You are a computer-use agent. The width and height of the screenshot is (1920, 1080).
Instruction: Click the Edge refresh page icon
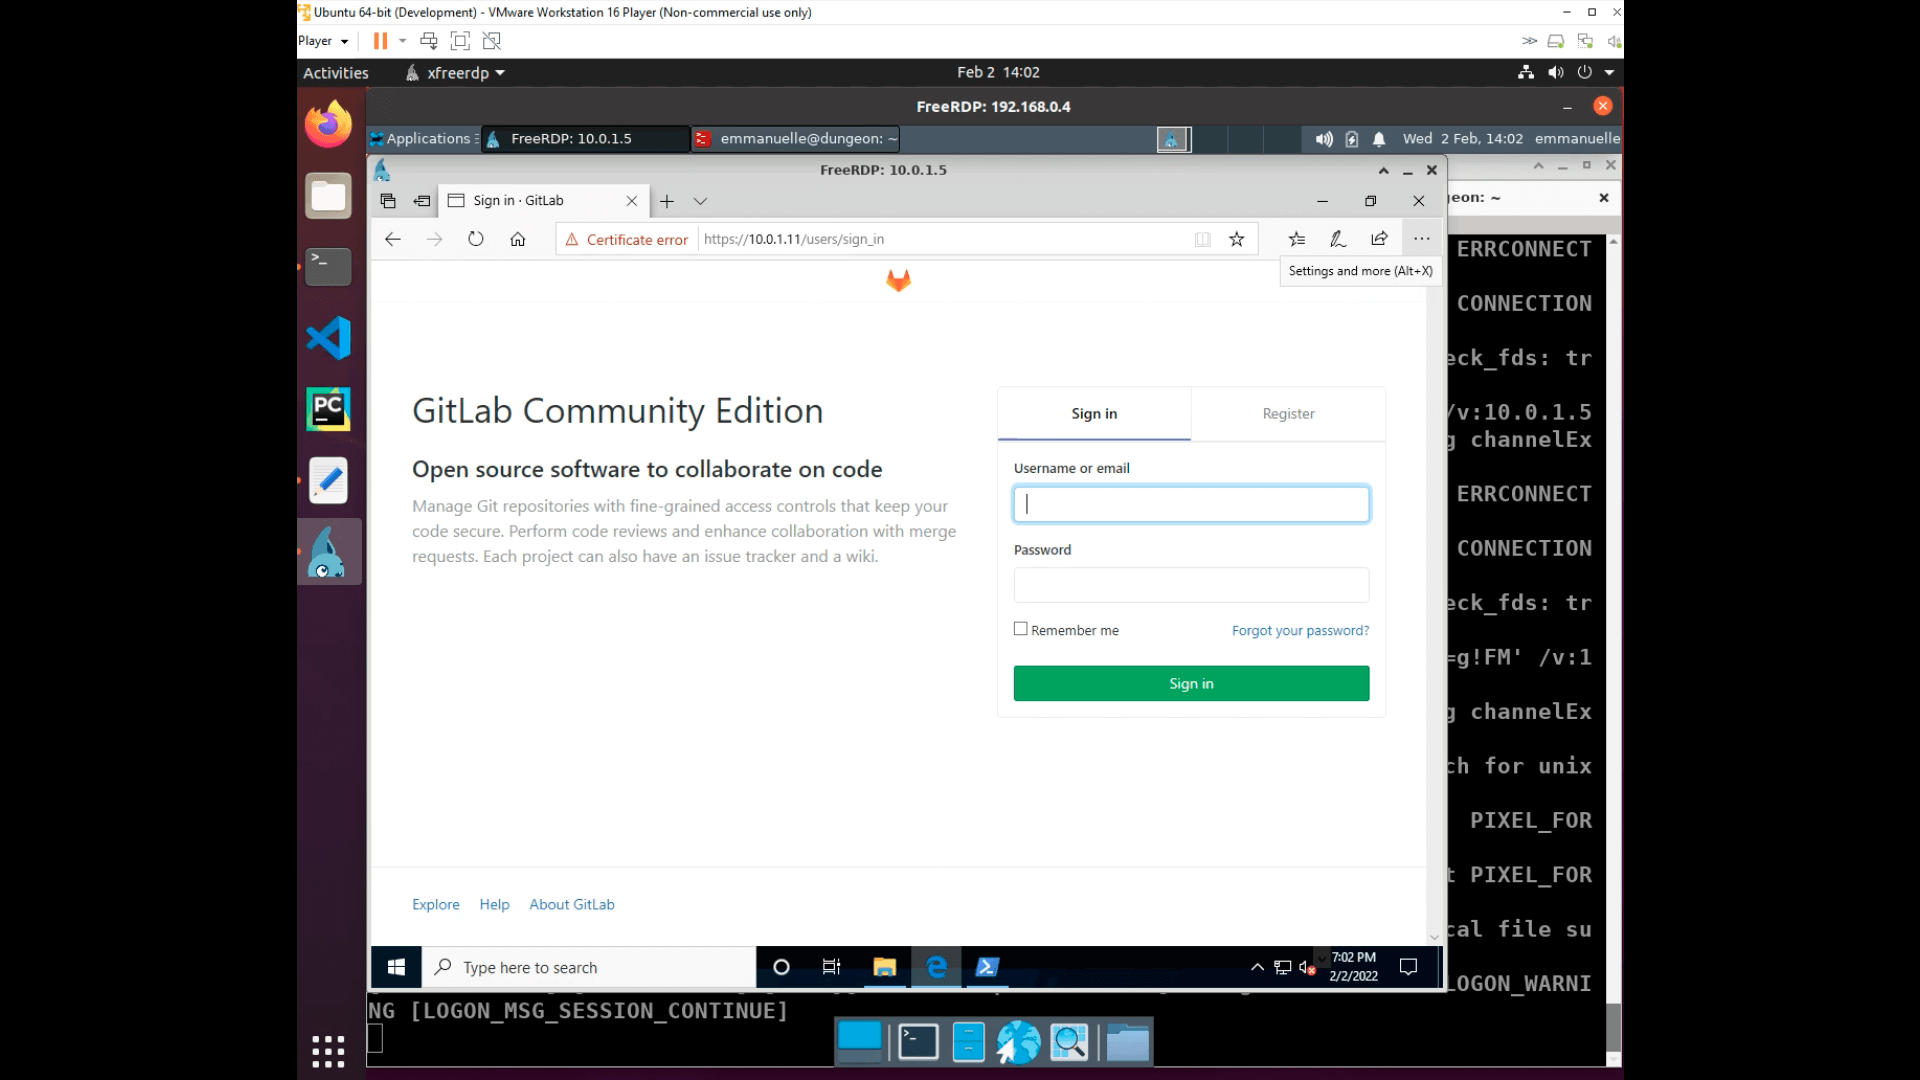(x=475, y=239)
